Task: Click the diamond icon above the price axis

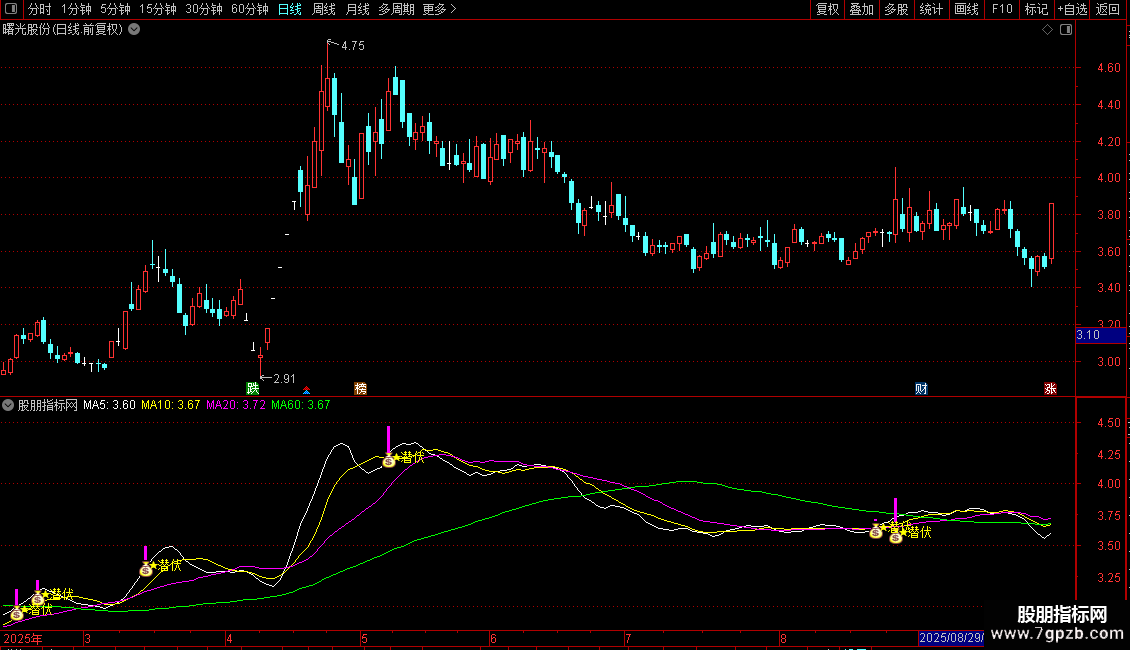Action: [1047, 30]
